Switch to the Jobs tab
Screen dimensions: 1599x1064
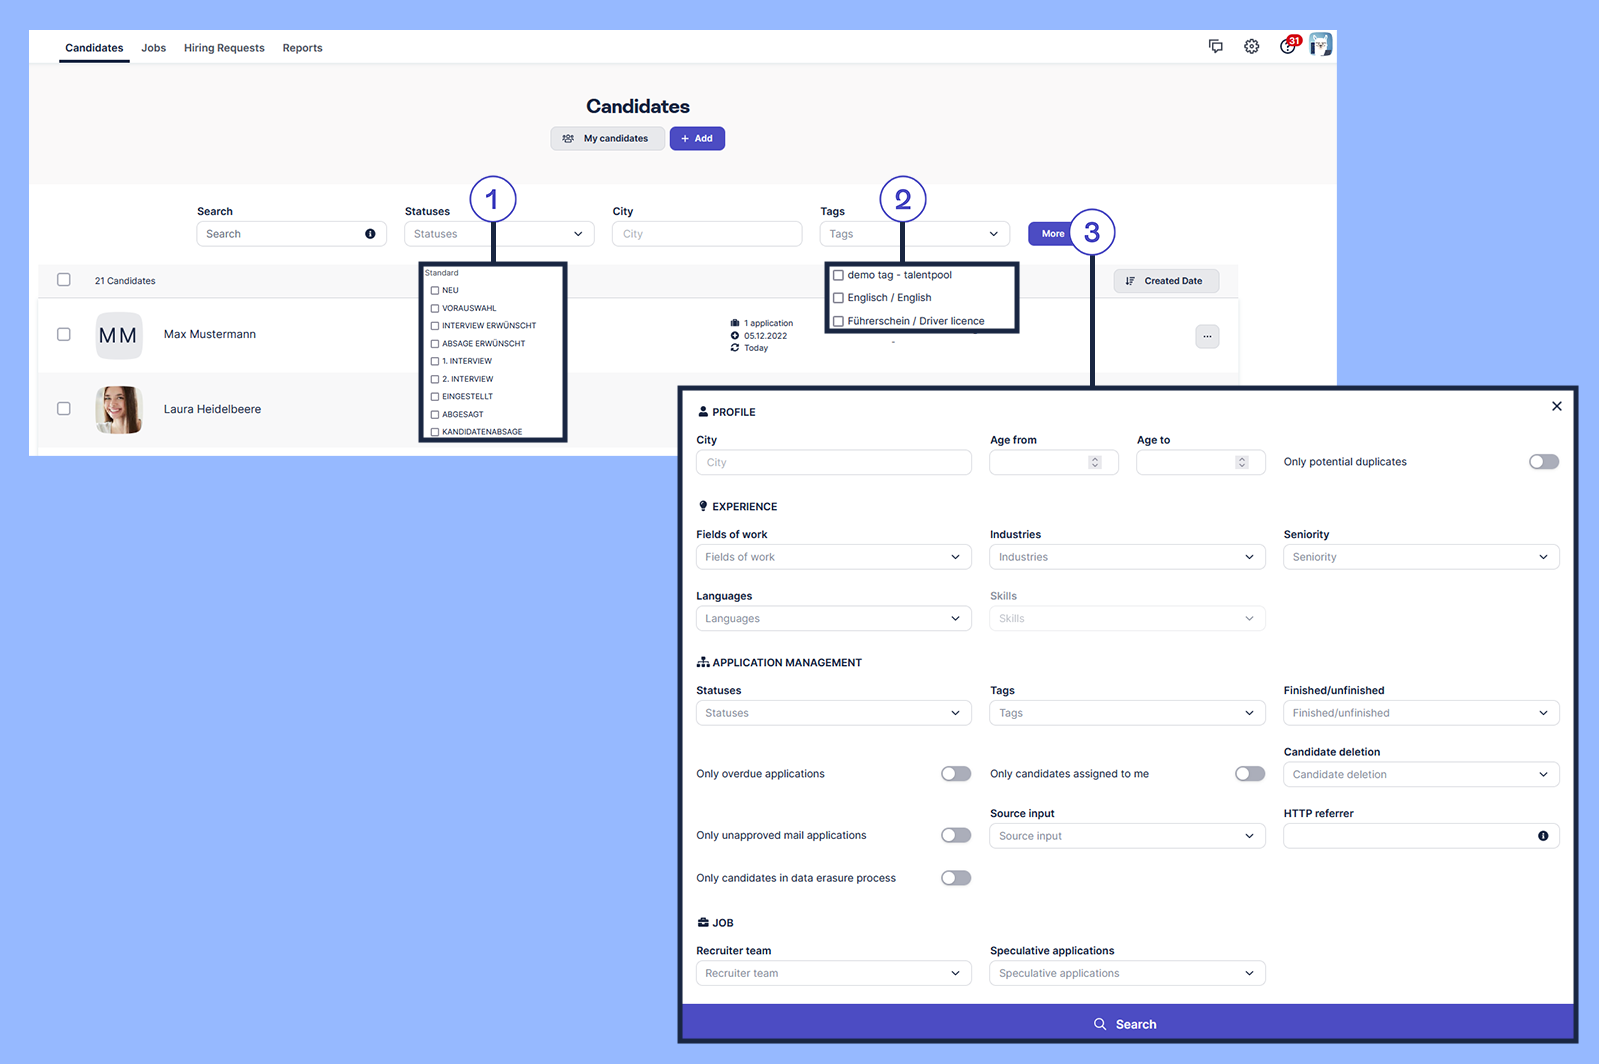point(153,48)
